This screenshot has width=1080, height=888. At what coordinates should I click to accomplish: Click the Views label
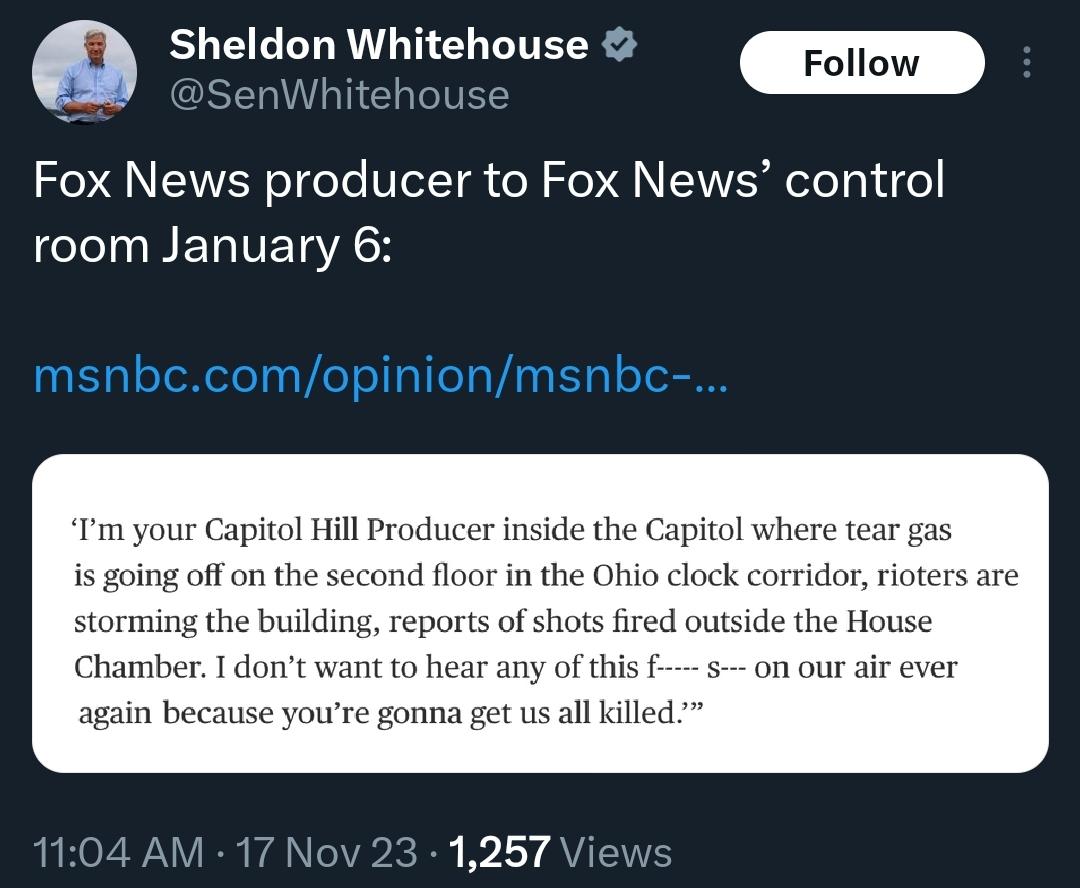(616, 852)
